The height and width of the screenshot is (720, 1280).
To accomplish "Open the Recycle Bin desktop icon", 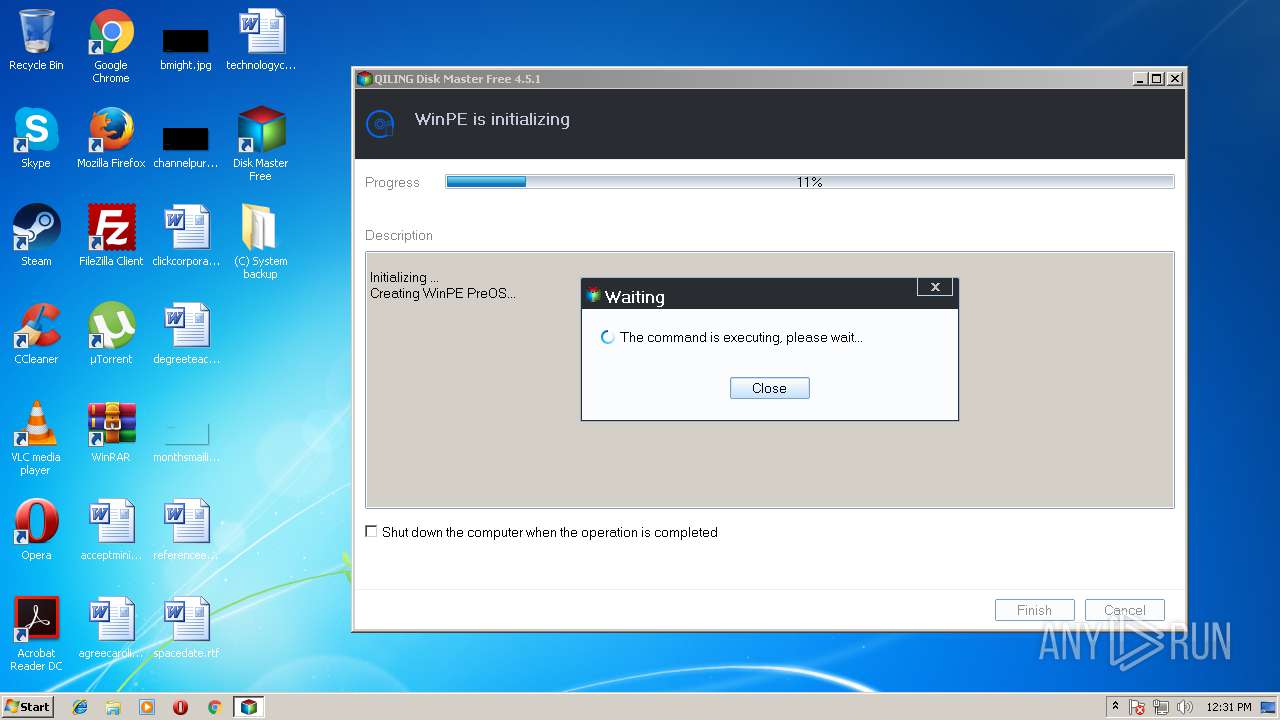I will pyautogui.click(x=36, y=40).
